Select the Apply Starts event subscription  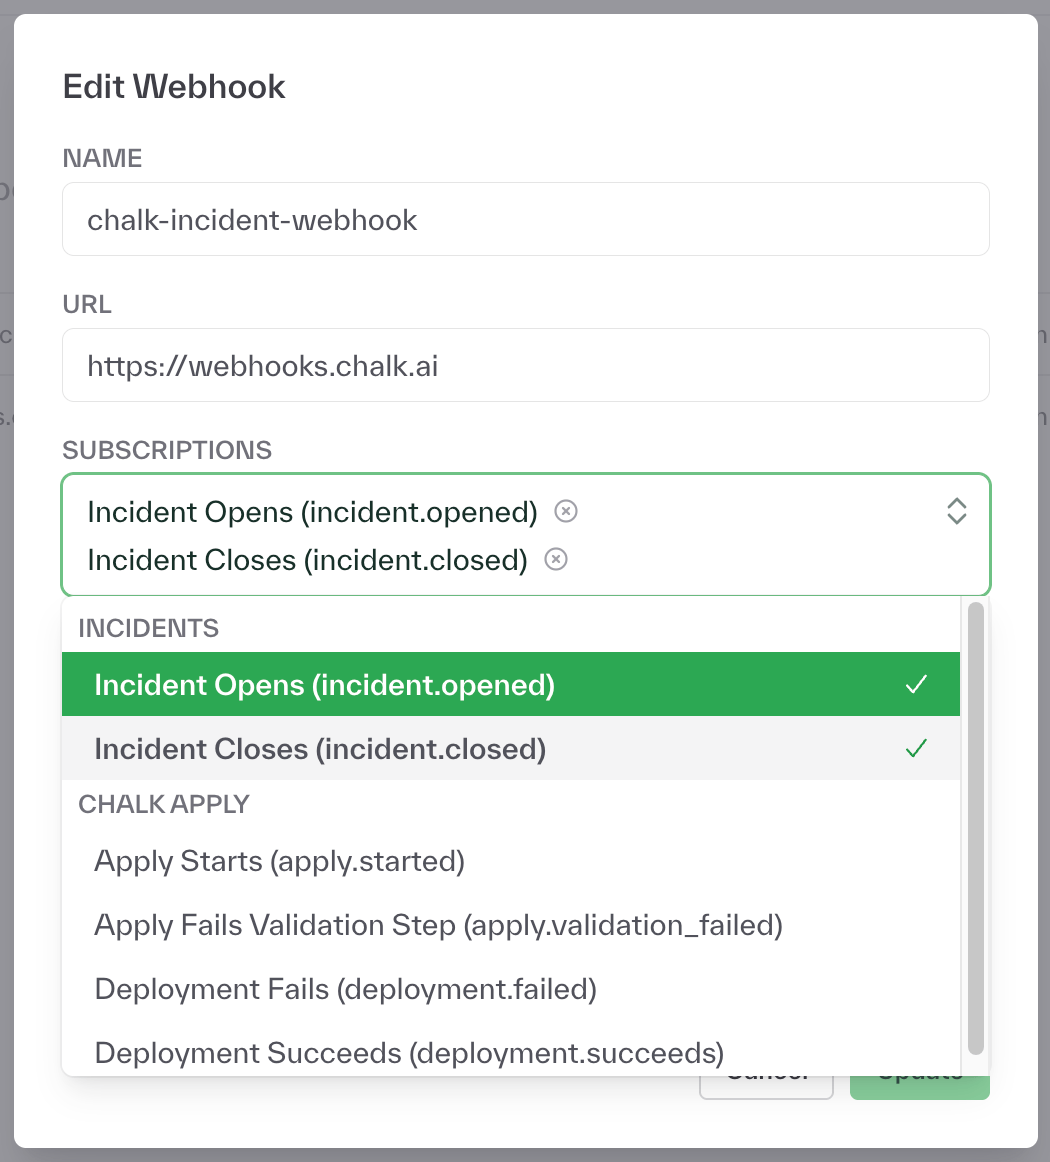278,861
